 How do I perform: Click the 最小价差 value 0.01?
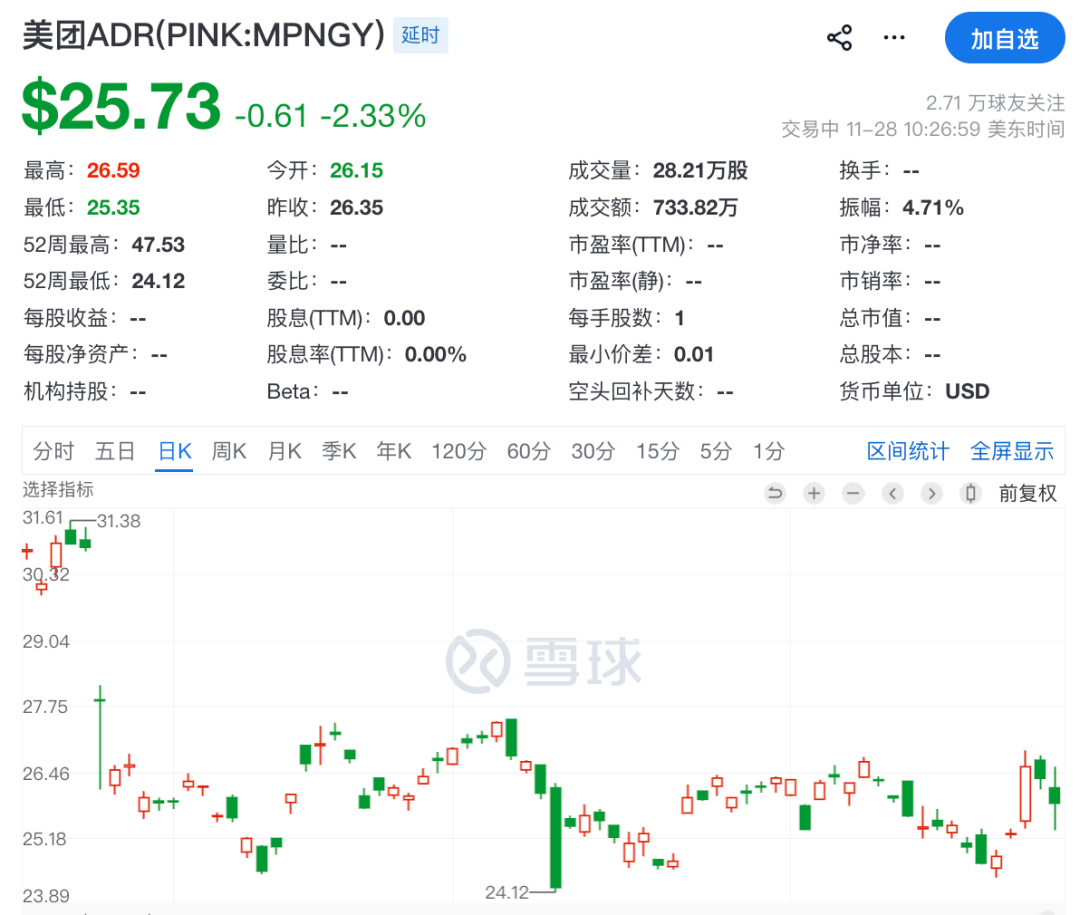pos(694,354)
